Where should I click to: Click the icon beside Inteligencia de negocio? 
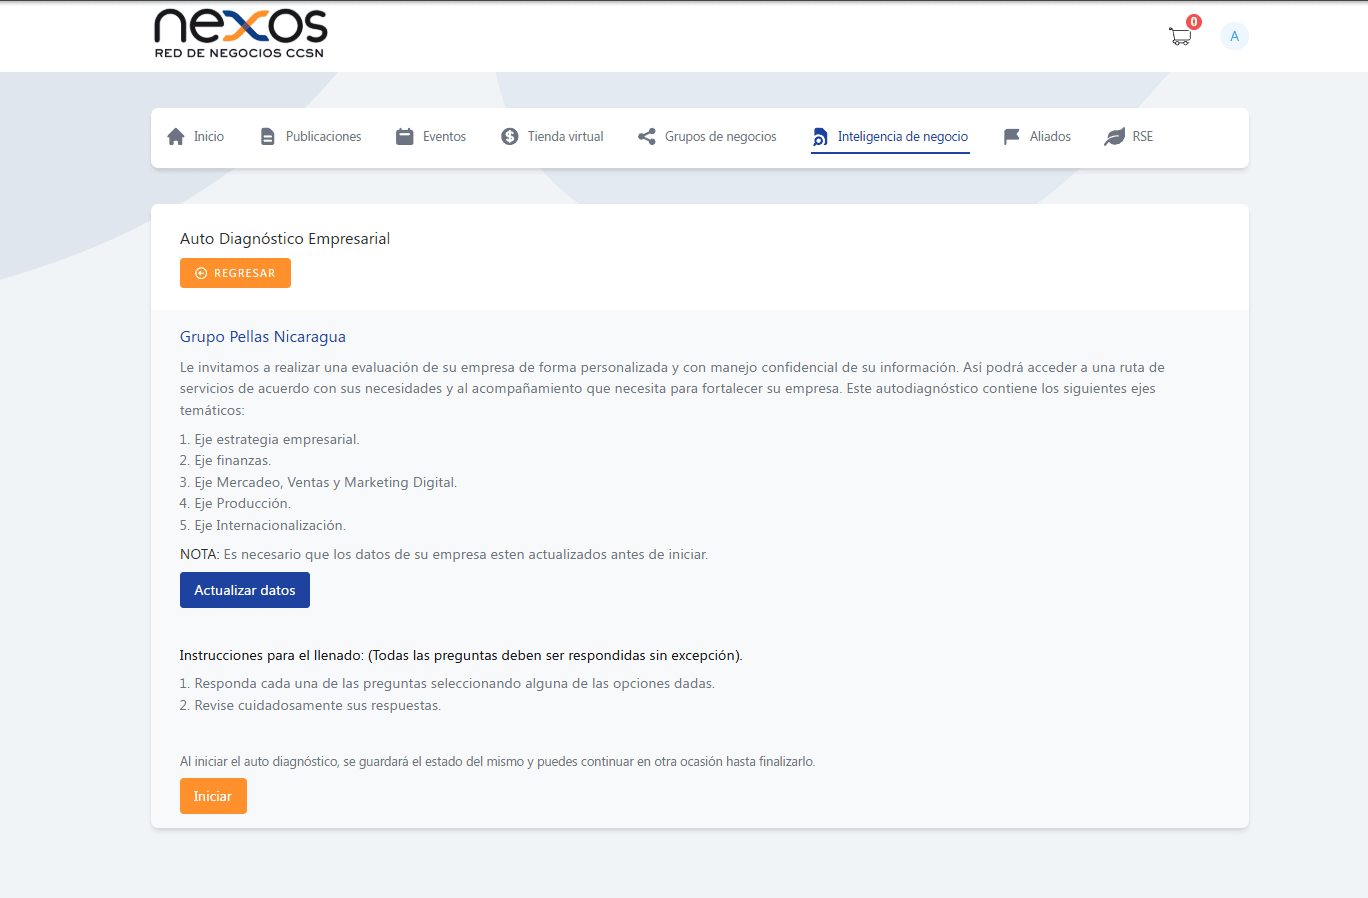[x=820, y=137]
